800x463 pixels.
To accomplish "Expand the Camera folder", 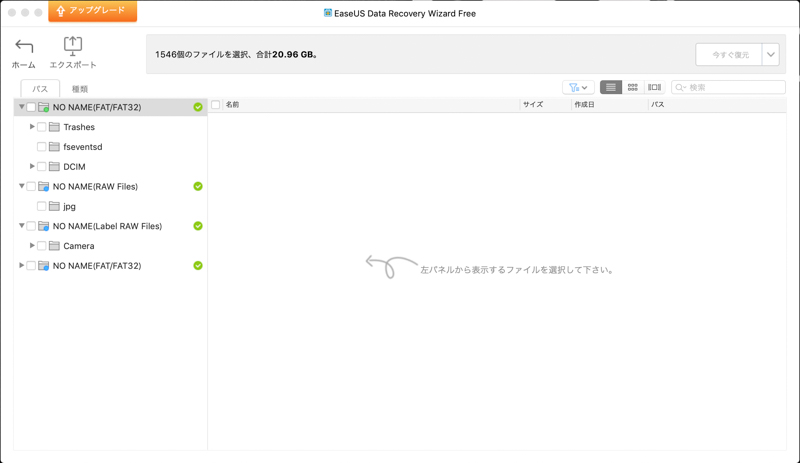I will pos(32,246).
